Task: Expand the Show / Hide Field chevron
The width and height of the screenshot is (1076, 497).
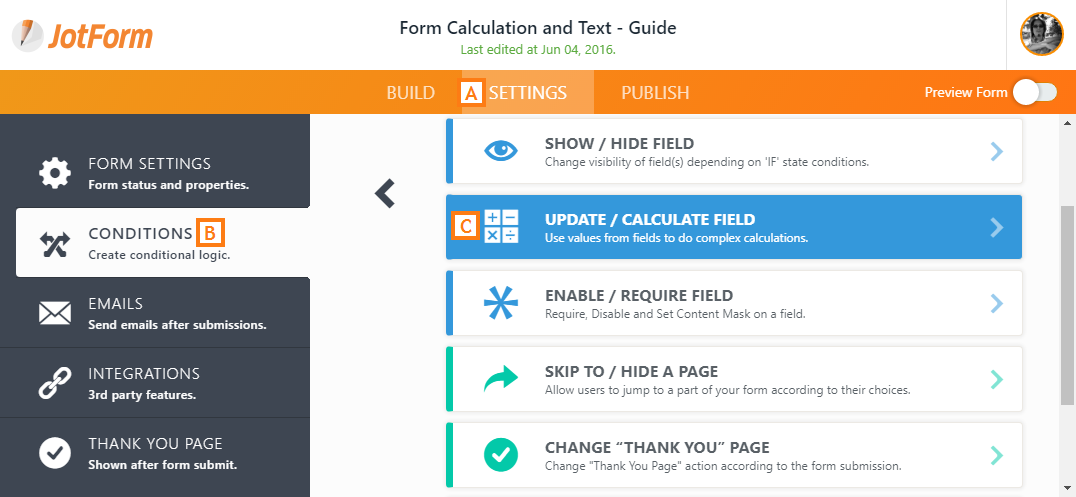Action: pos(996,151)
